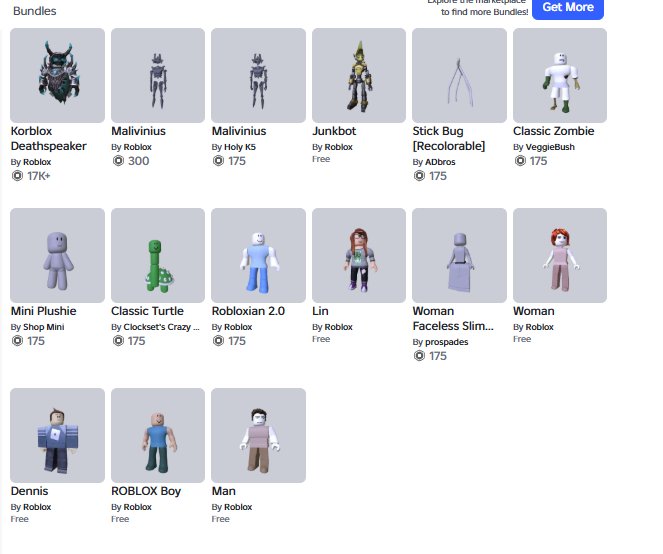Visit creator Clockset's Crazy under Classic Turtle
Image resolution: width=663 pixels, height=554 pixels.
[161, 327]
